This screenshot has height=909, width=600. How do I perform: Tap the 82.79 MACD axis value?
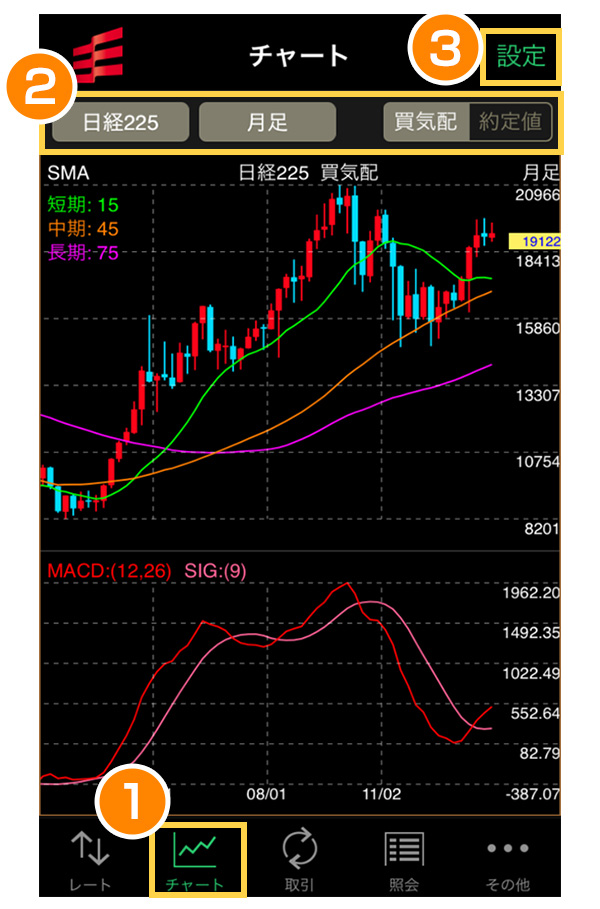coord(538,753)
